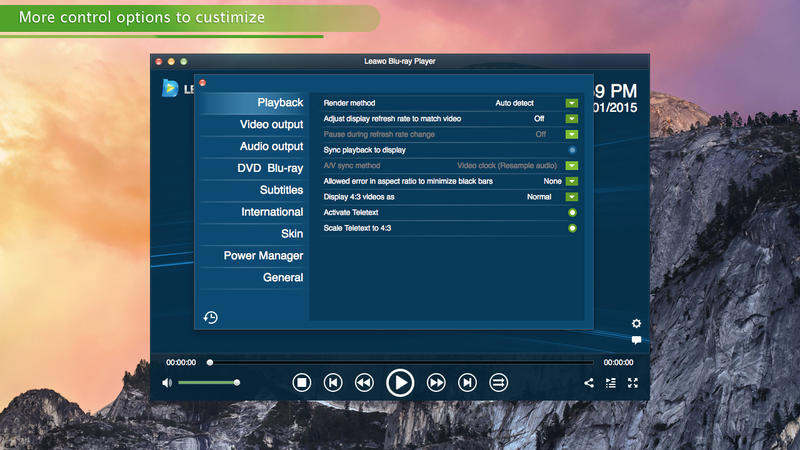Select the Playback settings tab

(x=253, y=103)
